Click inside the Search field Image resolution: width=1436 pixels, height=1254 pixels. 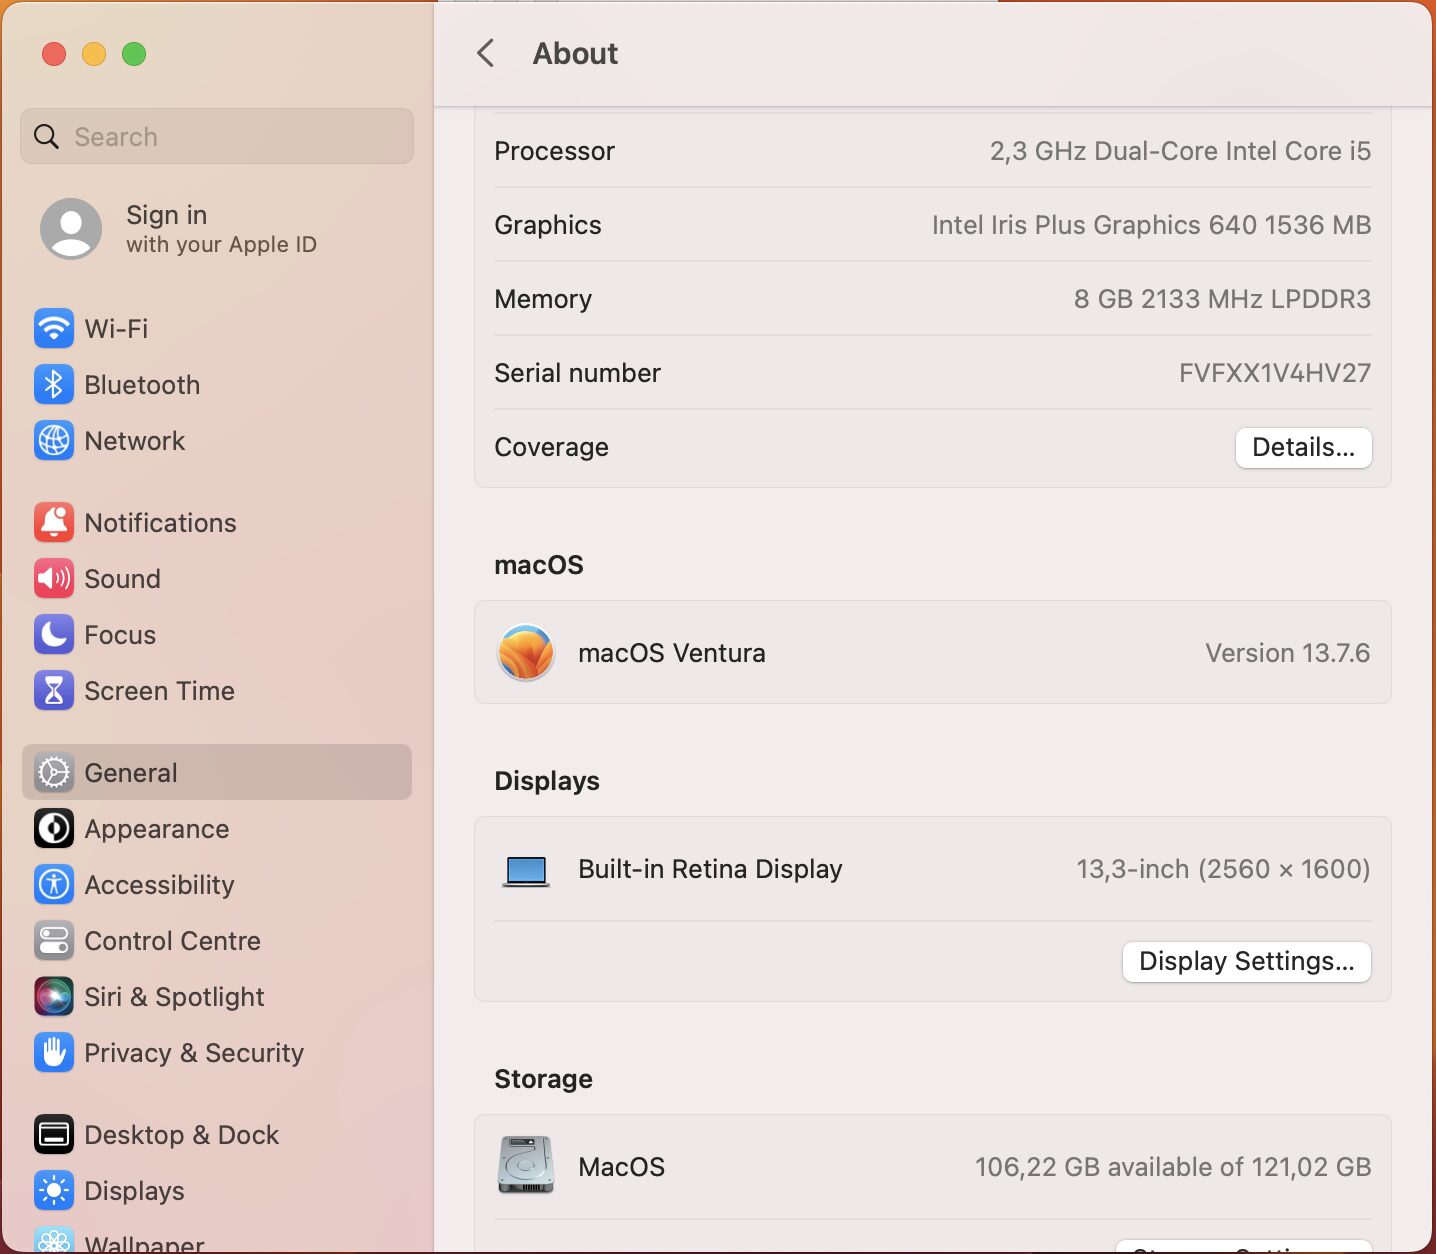(216, 136)
